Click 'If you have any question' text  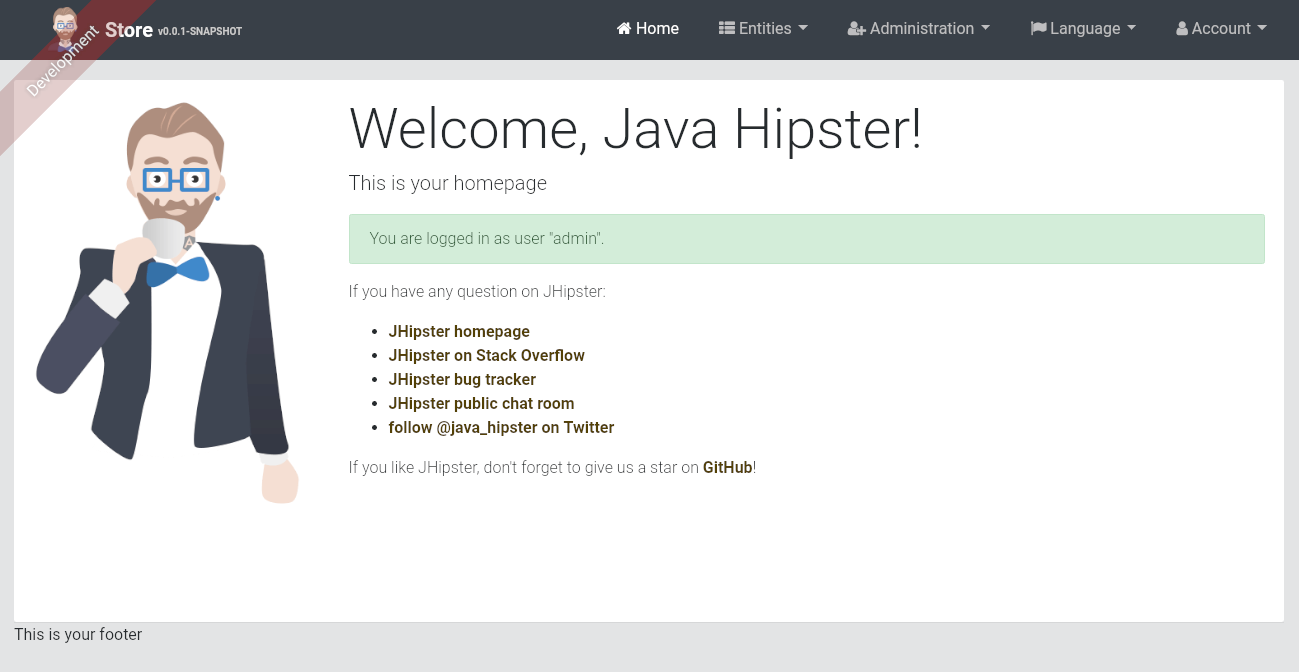[477, 292]
